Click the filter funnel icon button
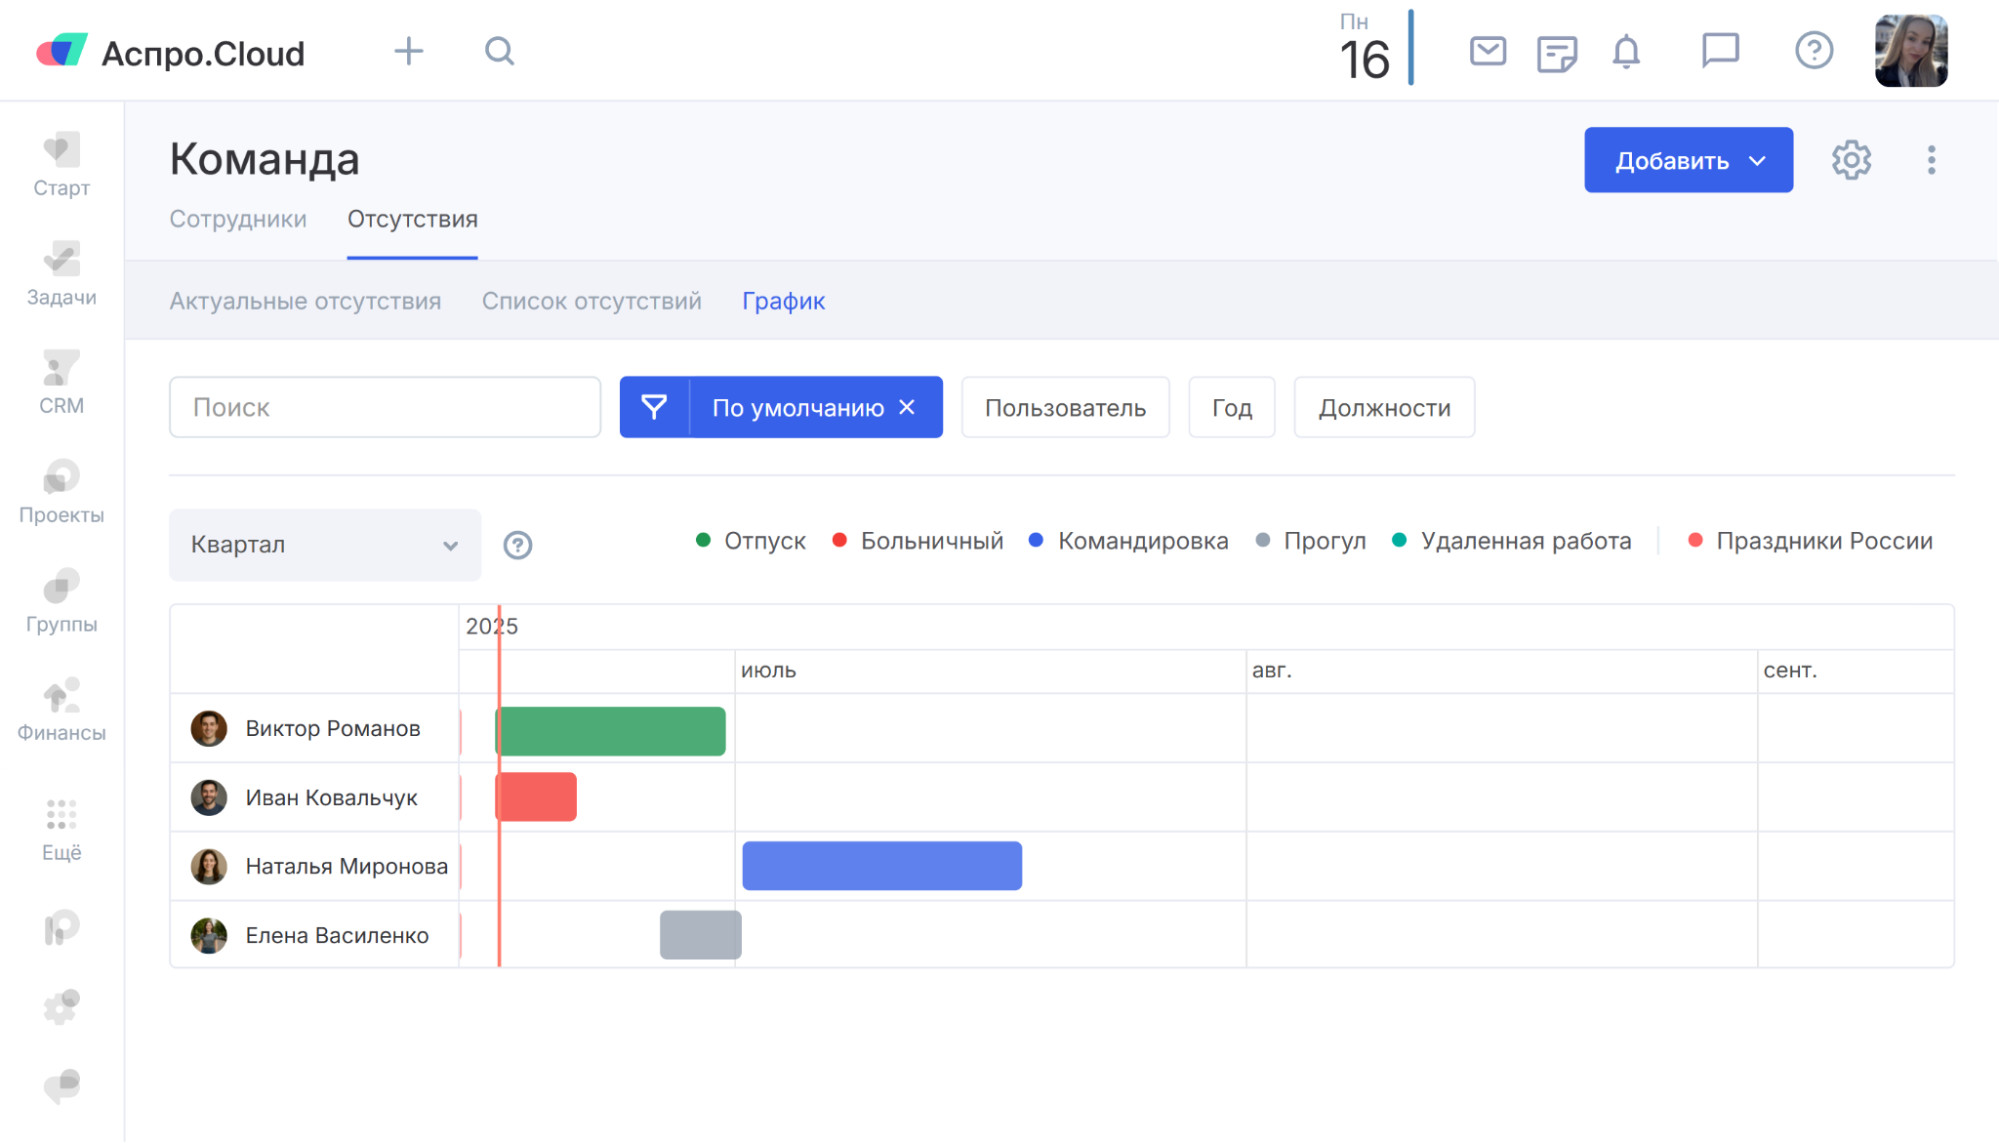The height and width of the screenshot is (1143, 1999). pyautogui.click(x=654, y=407)
